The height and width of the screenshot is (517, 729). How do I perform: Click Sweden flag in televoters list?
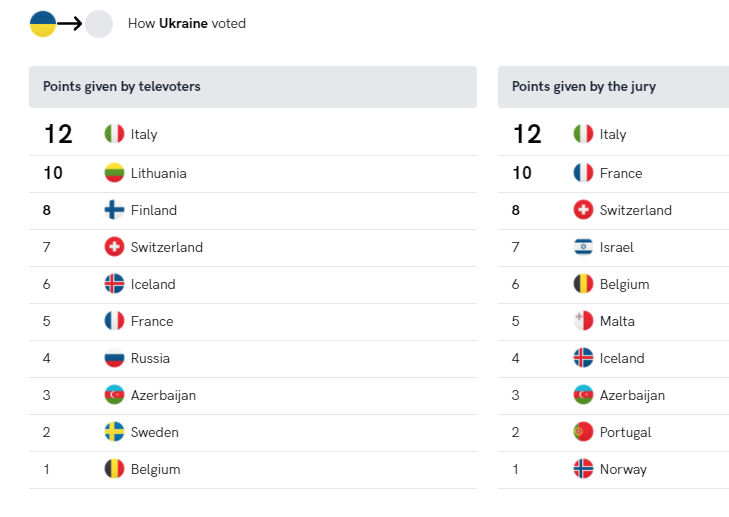(x=114, y=432)
